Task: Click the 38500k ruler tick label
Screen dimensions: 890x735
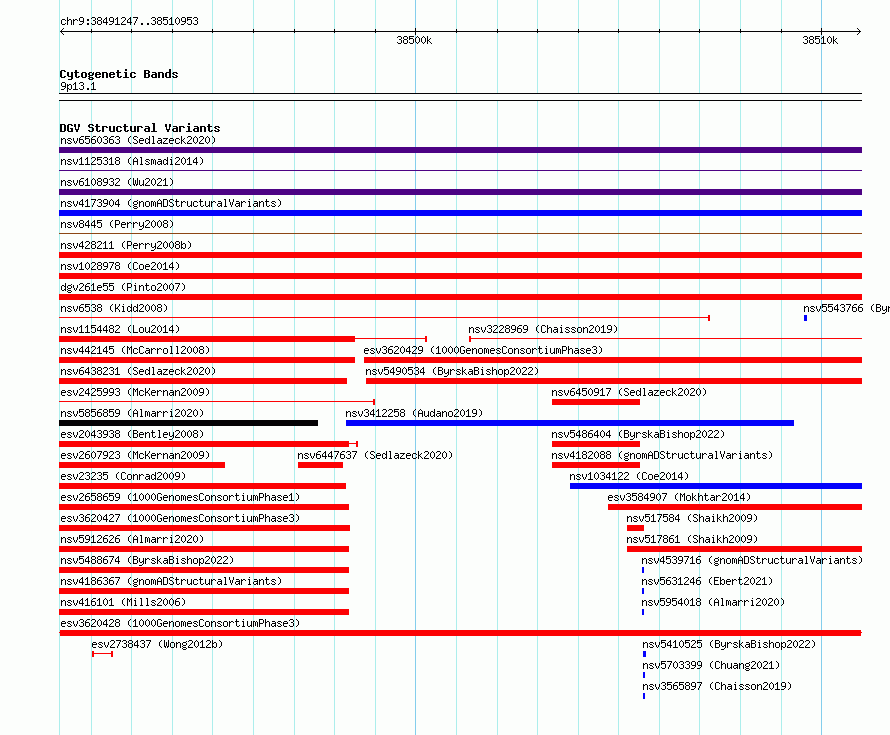Action: click(414, 40)
